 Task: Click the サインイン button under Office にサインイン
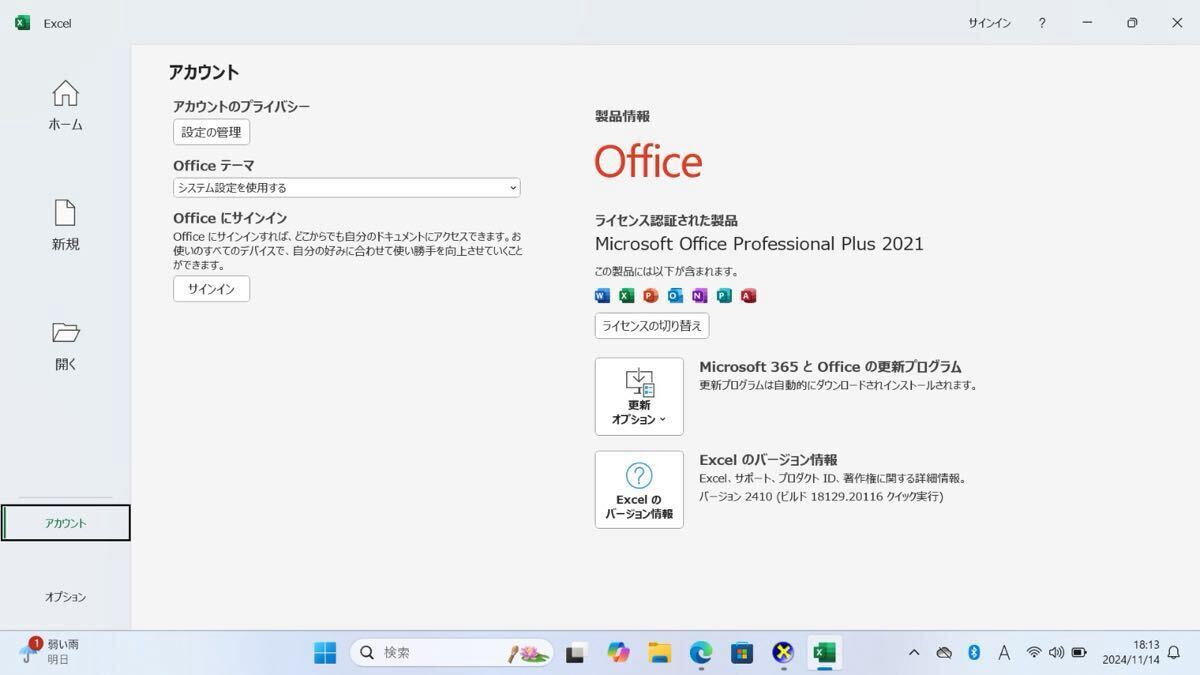[x=211, y=289]
